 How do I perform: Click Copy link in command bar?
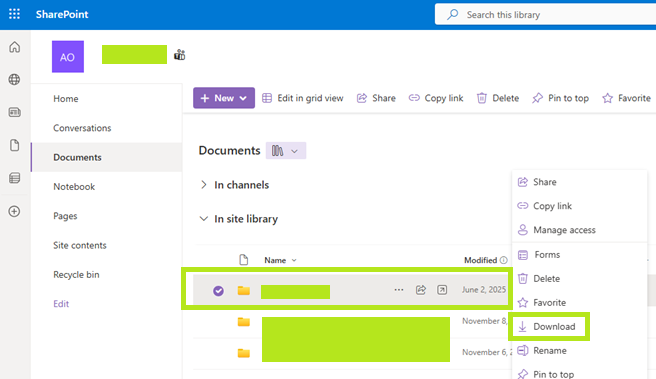point(436,98)
